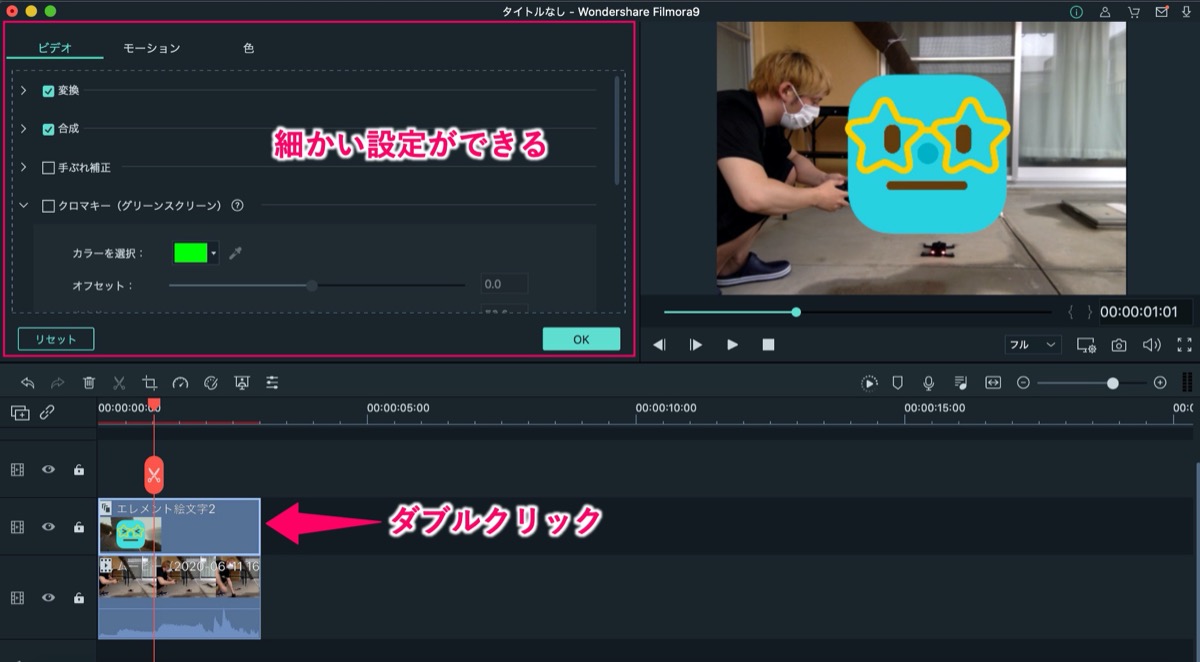Lock the empty top track

79,469
